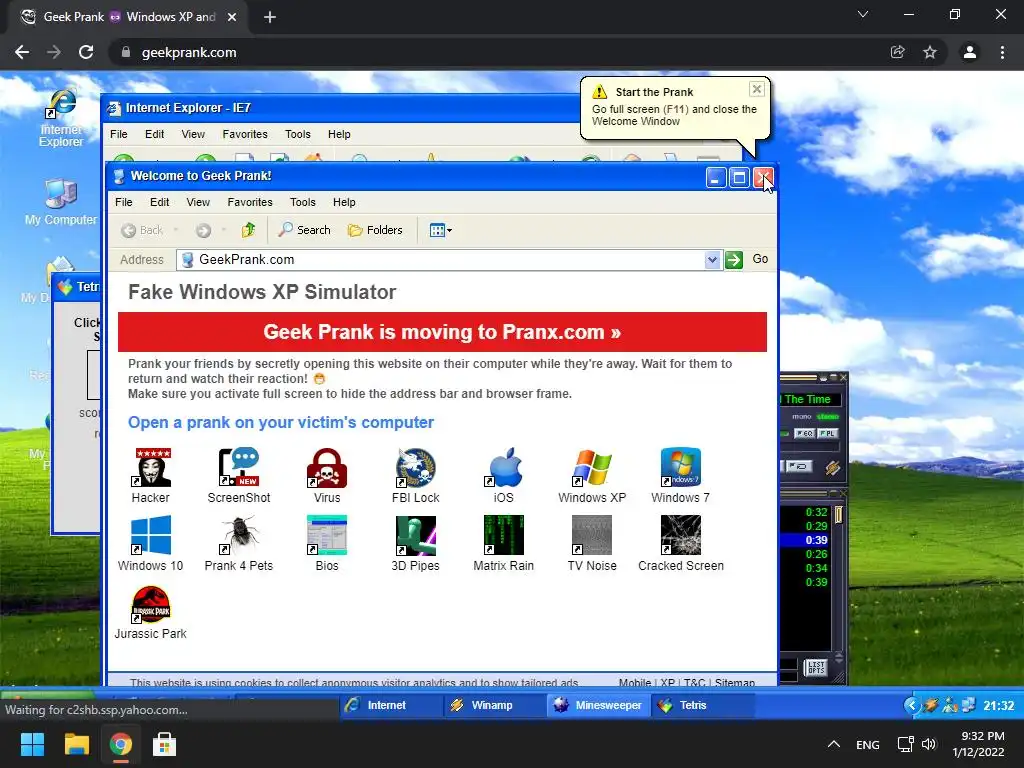Screen dimensions: 1024x768
Task: Start the Matrix Rain prank
Action: [x=504, y=543]
